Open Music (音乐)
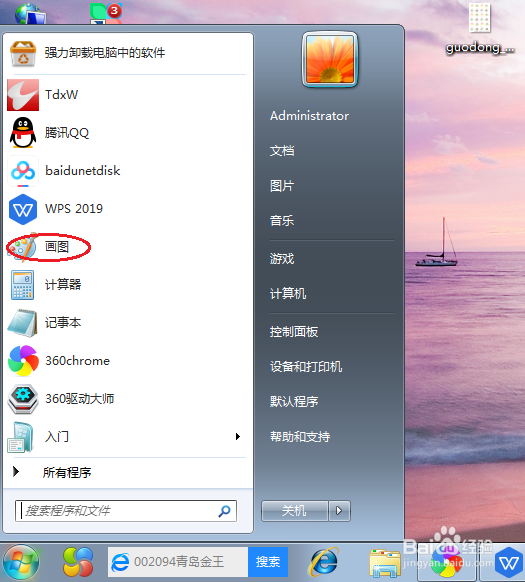The image size is (525, 582). (x=282, y=220)
